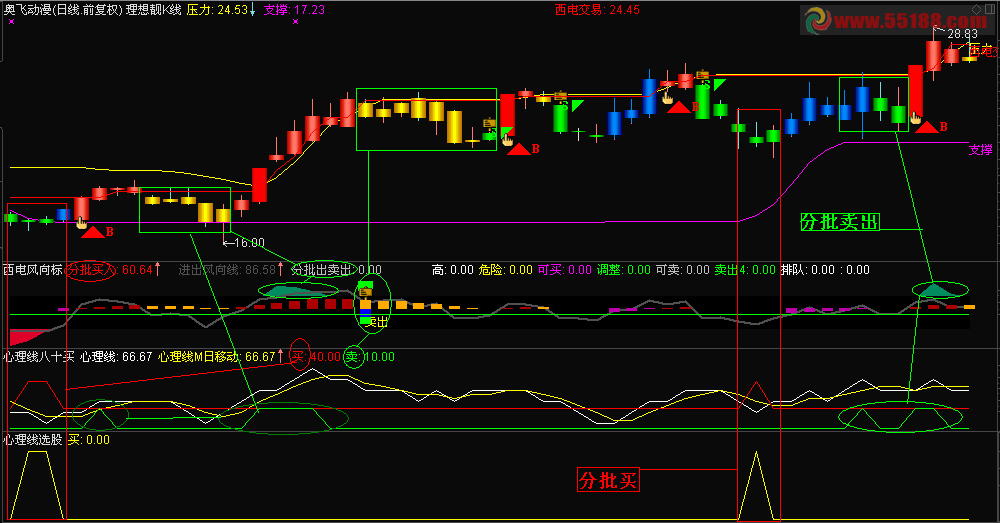Select the leftmost red B buy triangle

(x=93, y=232)
